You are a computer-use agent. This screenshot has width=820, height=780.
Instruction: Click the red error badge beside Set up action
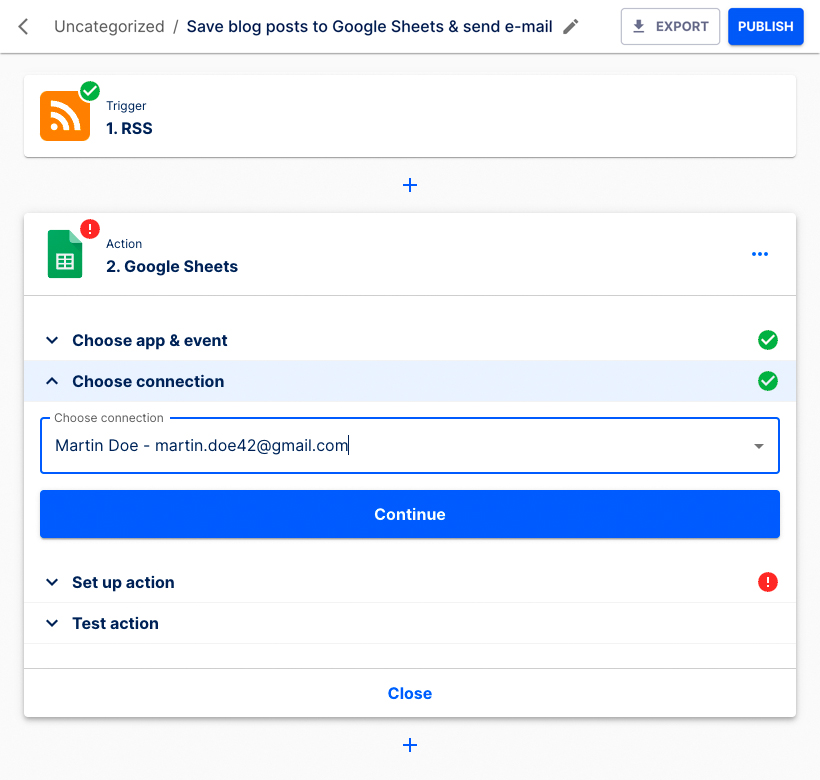768,582
